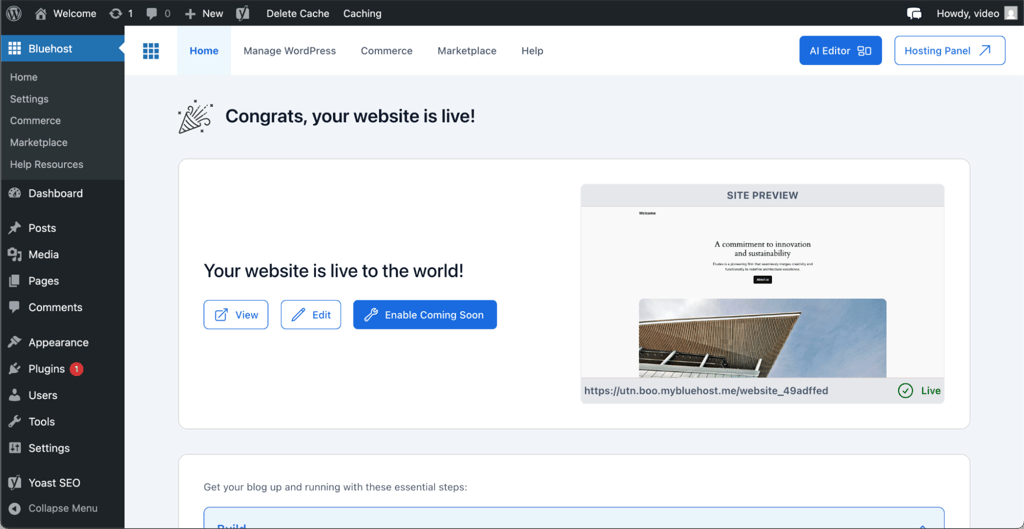The height and width of the screenshot is (529, 1024).
Task: Click the WordPress logo in admin bar
Action: (14, 13)
